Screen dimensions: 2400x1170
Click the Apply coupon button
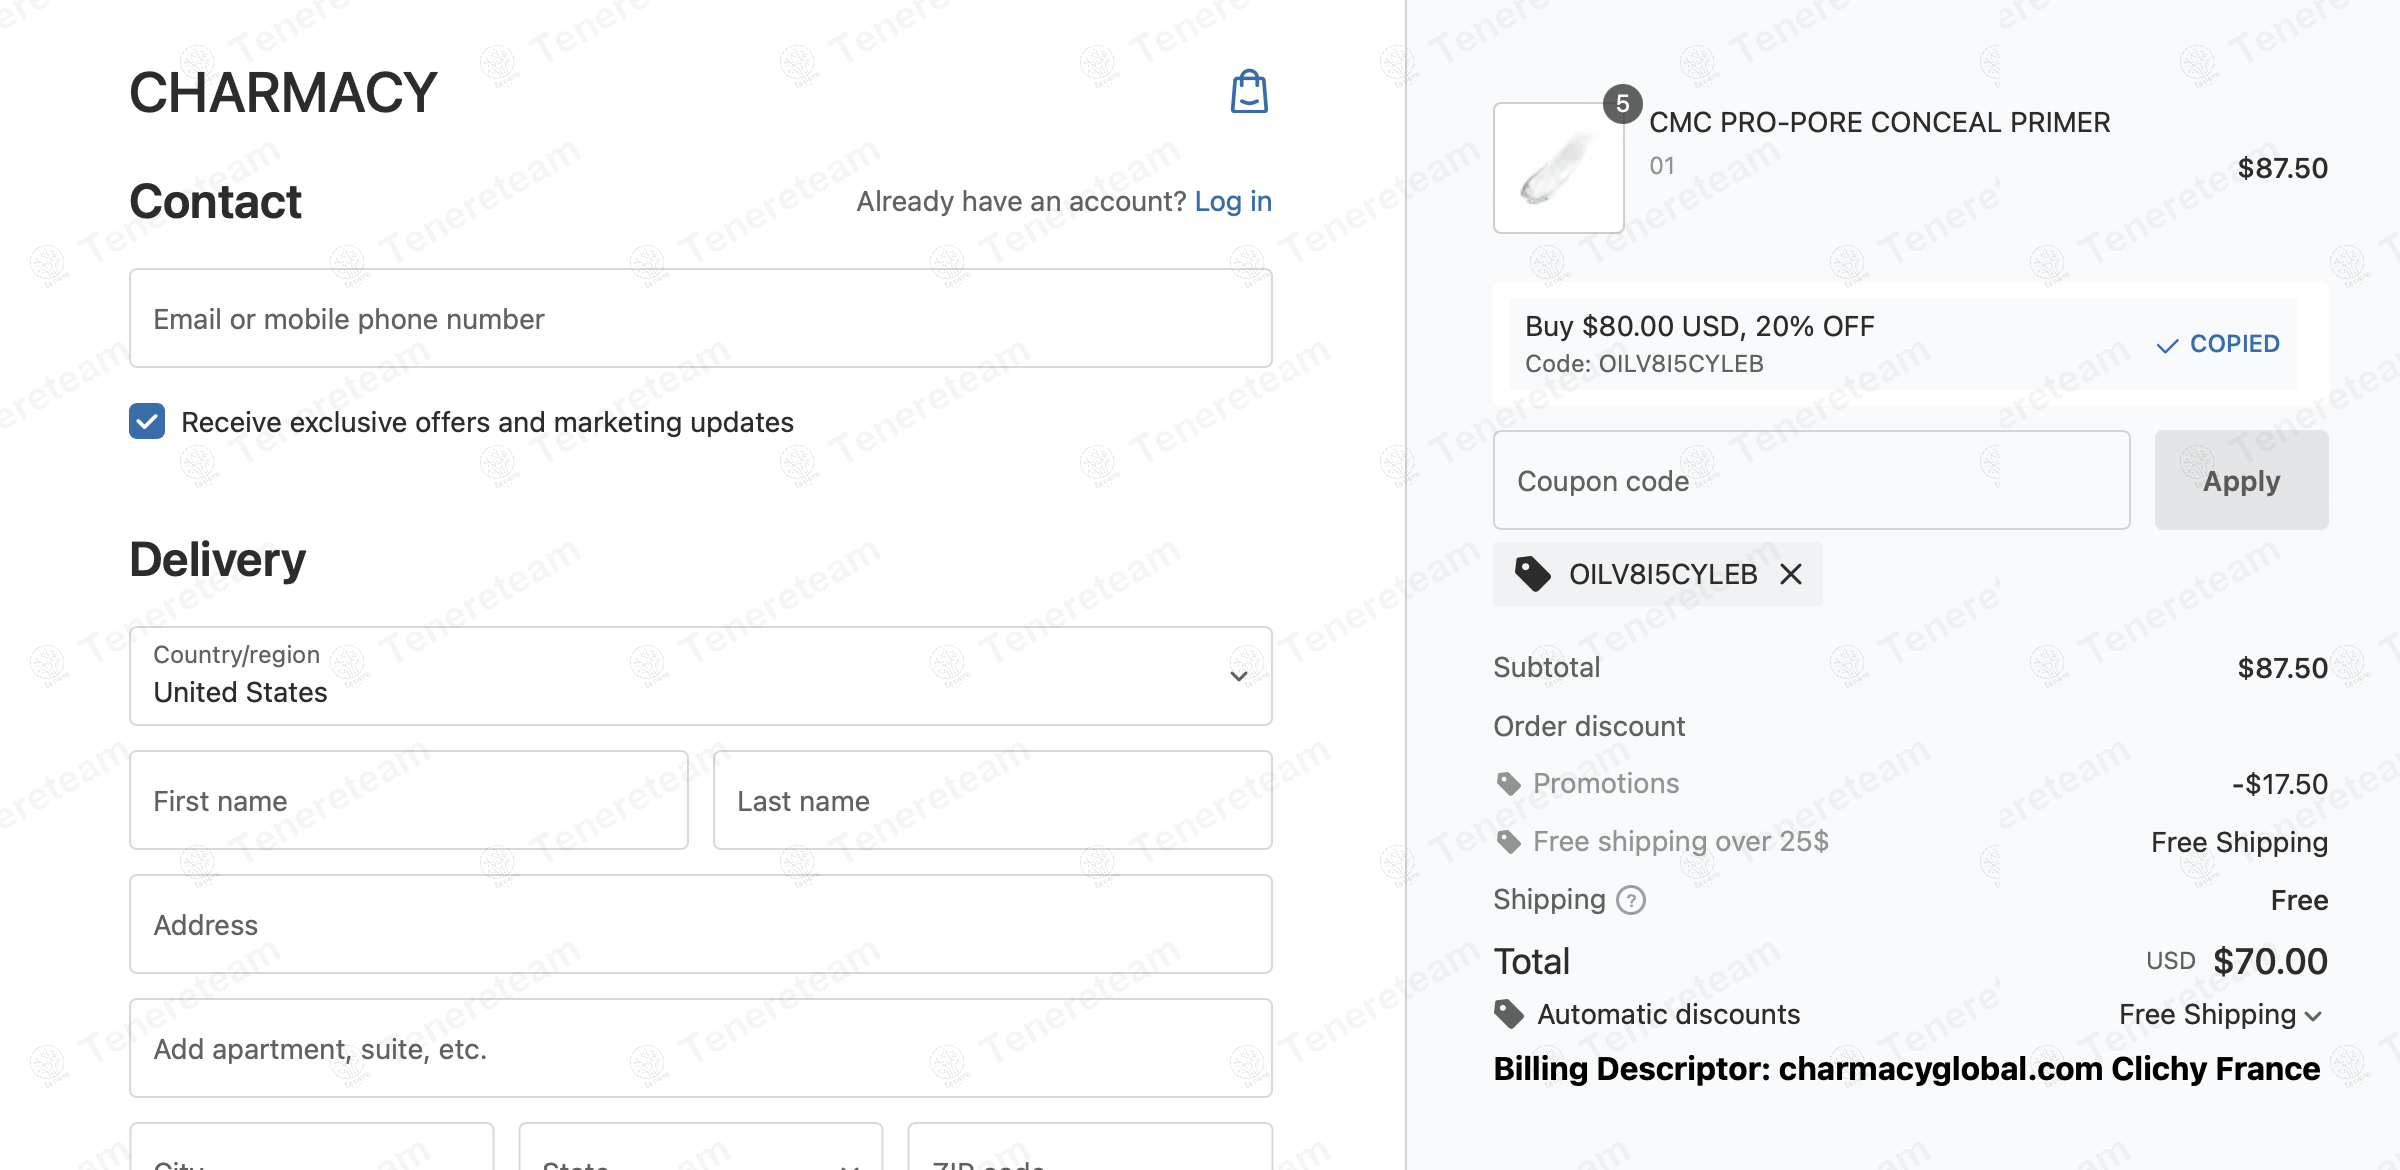[2241, 480]
